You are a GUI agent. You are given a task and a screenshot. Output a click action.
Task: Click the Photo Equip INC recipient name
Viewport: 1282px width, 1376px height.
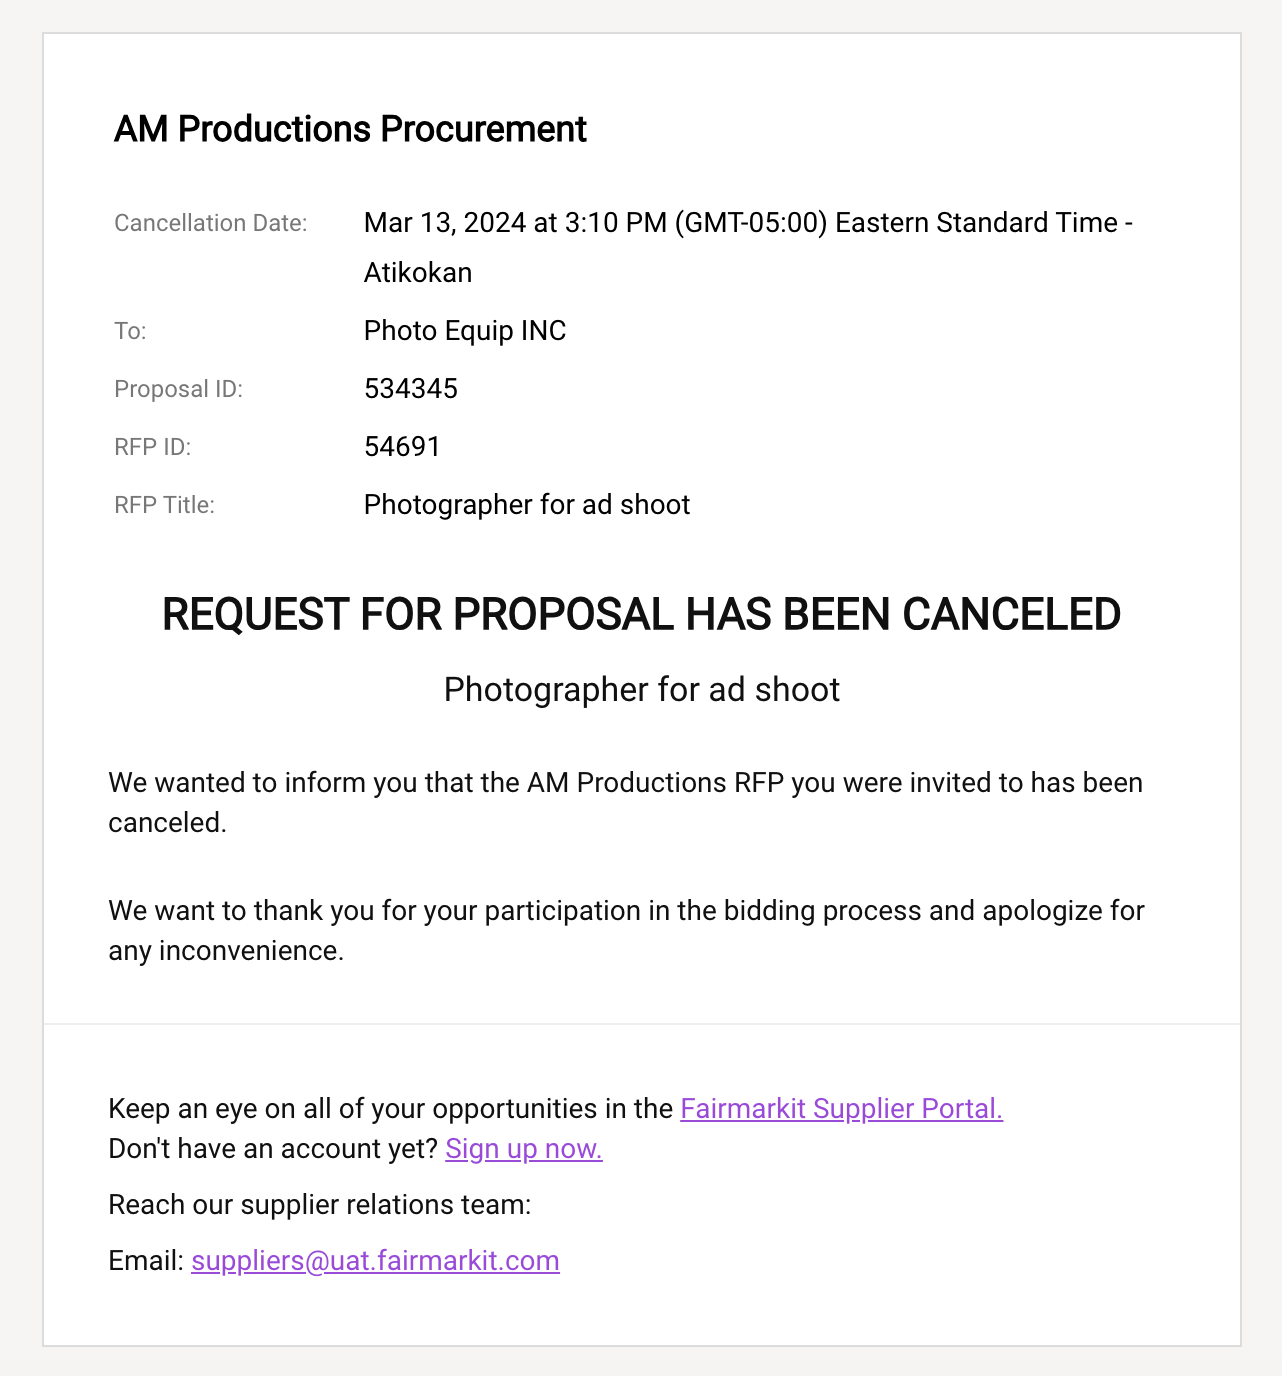pyautogui.click(x=465, y=330)
